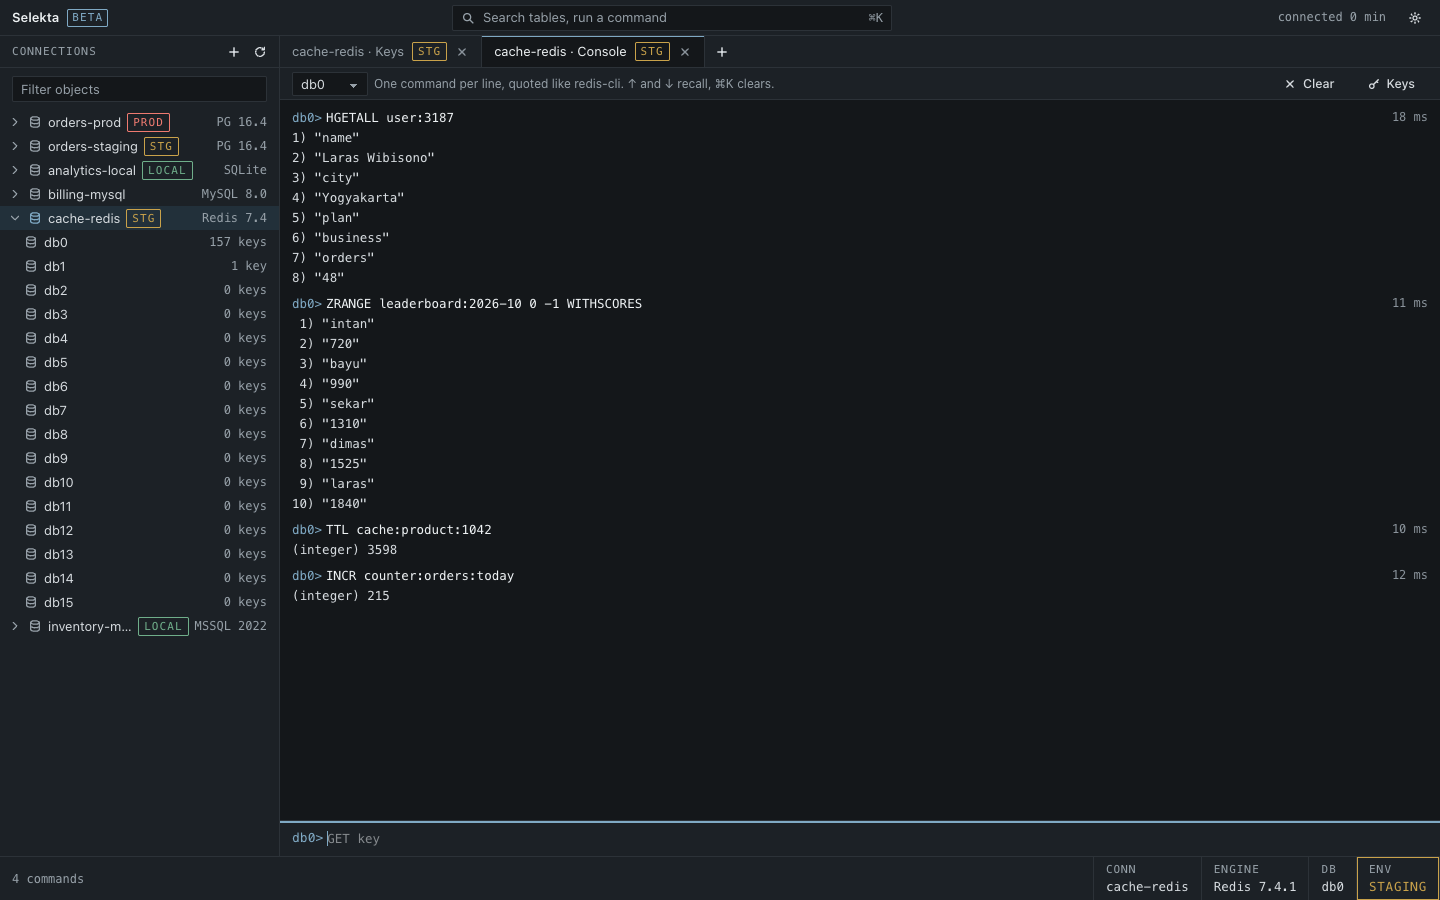The image size is (1440, 900).
Task: Close the cache-redis Keys tab
Action: point(462,52)
